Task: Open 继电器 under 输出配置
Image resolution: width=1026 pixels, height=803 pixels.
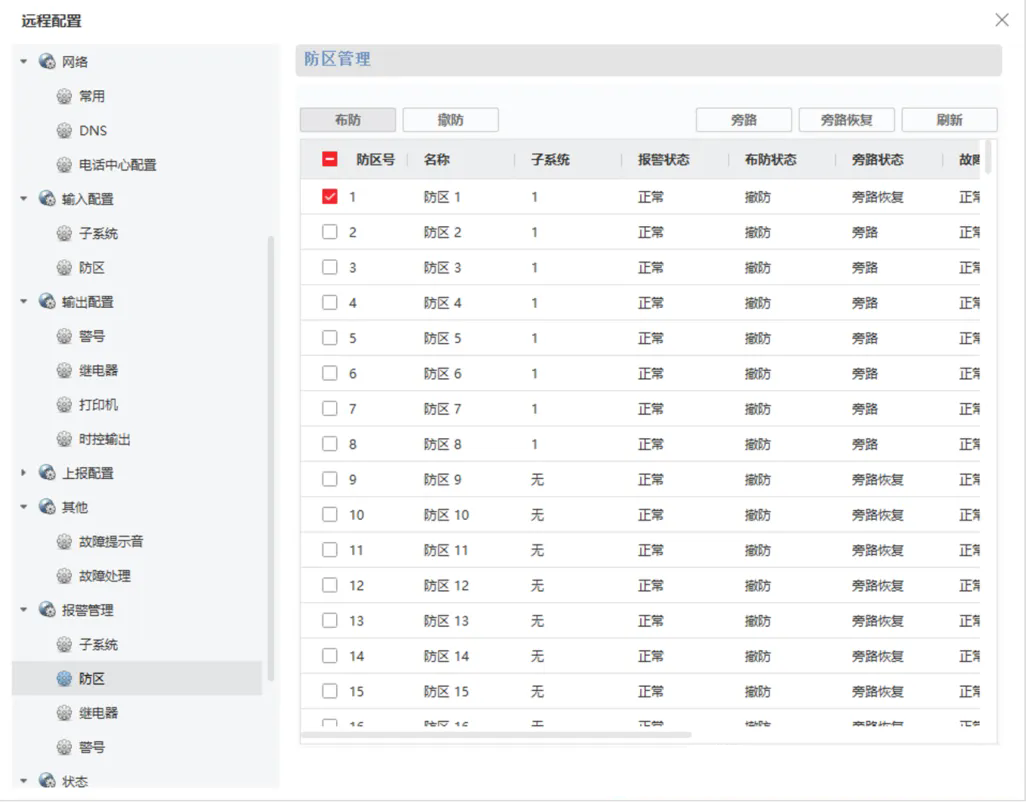Action: (x=98, y=371)
